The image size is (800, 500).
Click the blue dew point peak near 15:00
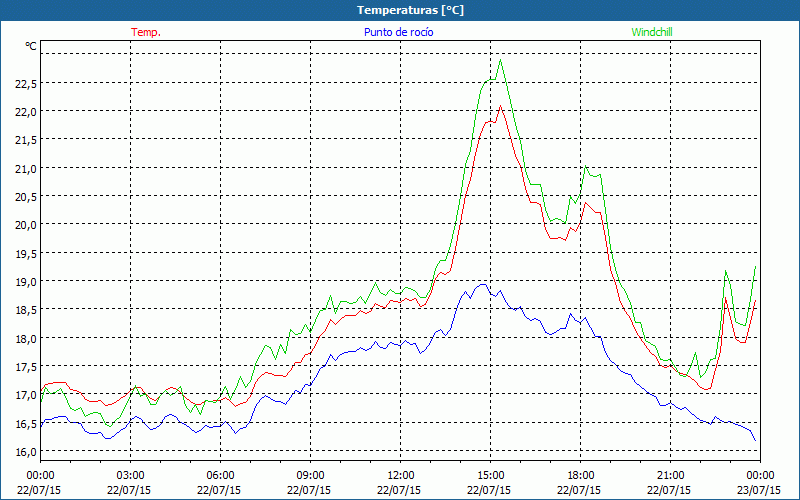tap(482, 285)
